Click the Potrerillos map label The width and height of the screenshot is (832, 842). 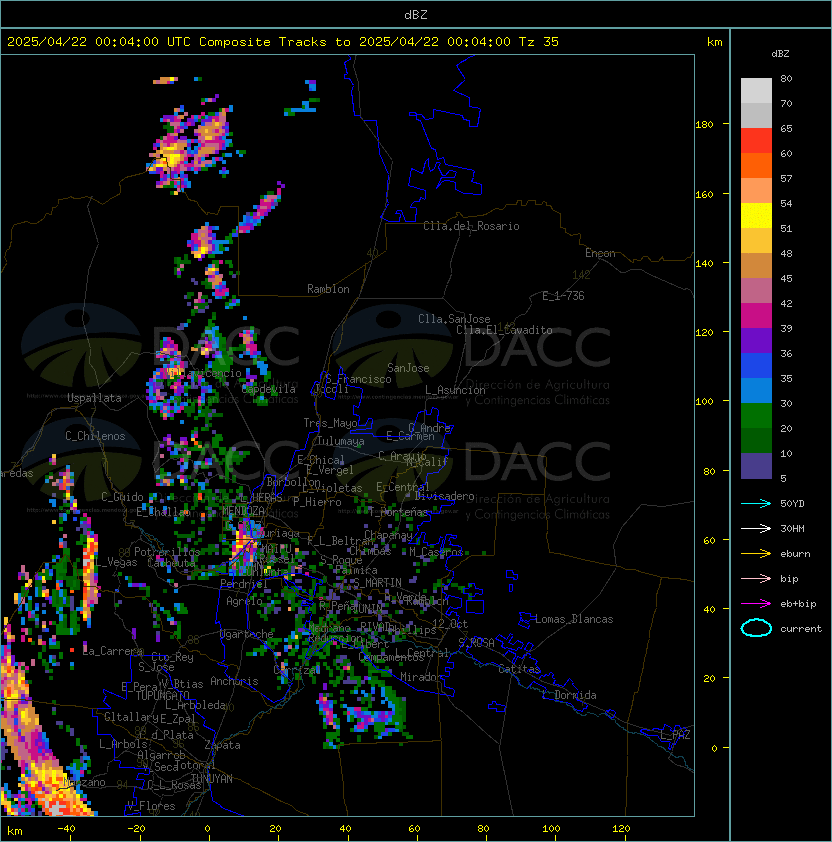tap(167, 552)
